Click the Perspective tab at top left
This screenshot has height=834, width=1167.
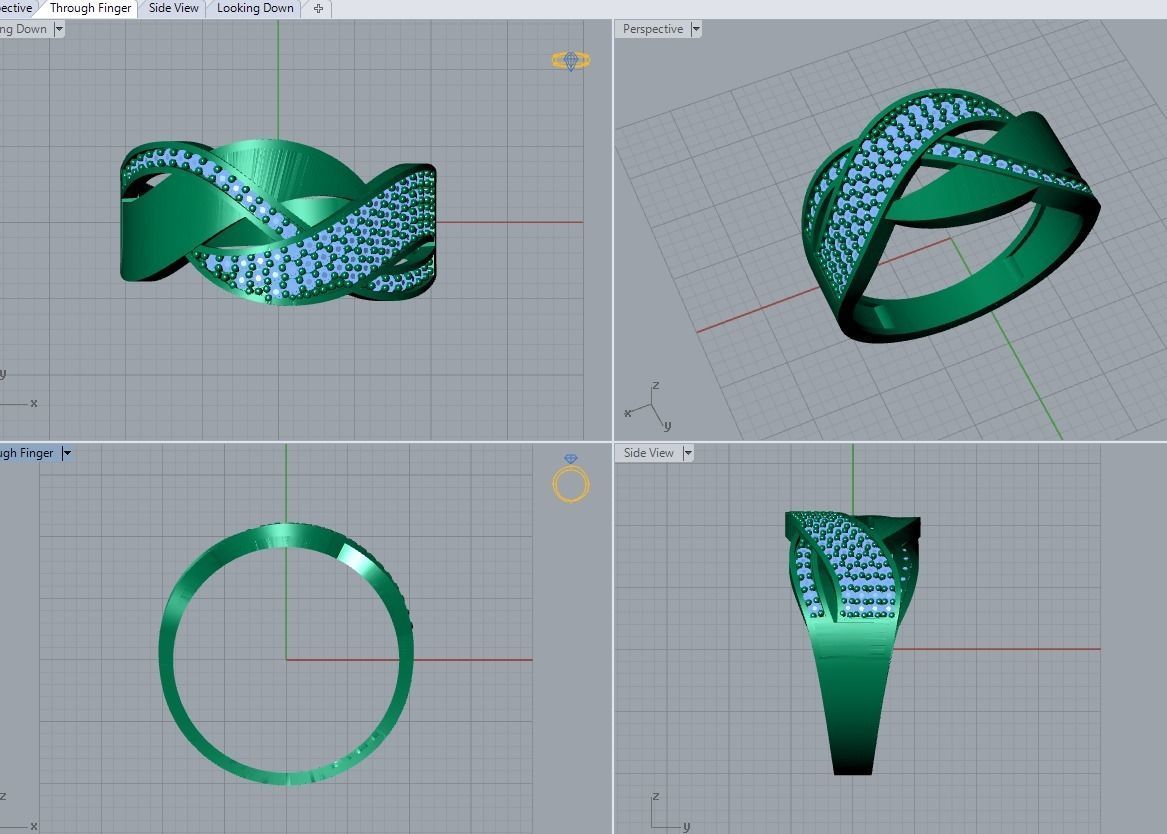[x=16, y=8]
